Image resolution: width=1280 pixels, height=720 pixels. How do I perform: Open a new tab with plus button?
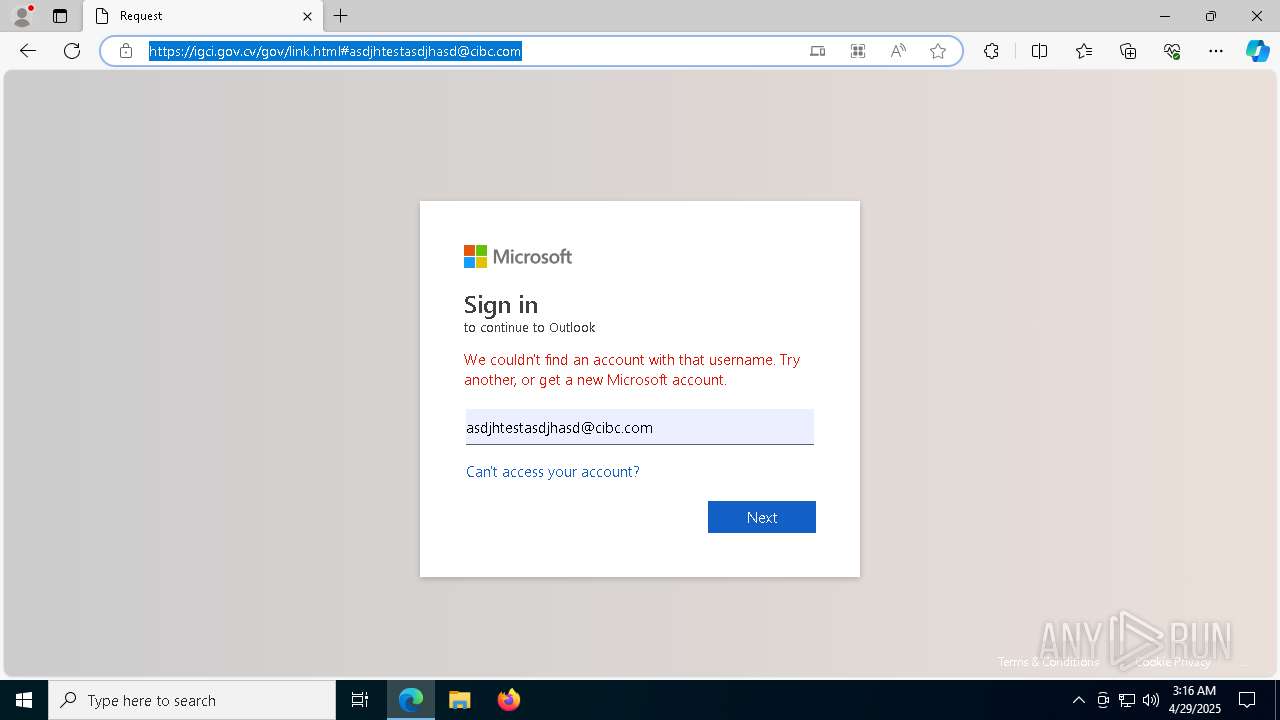341,16
